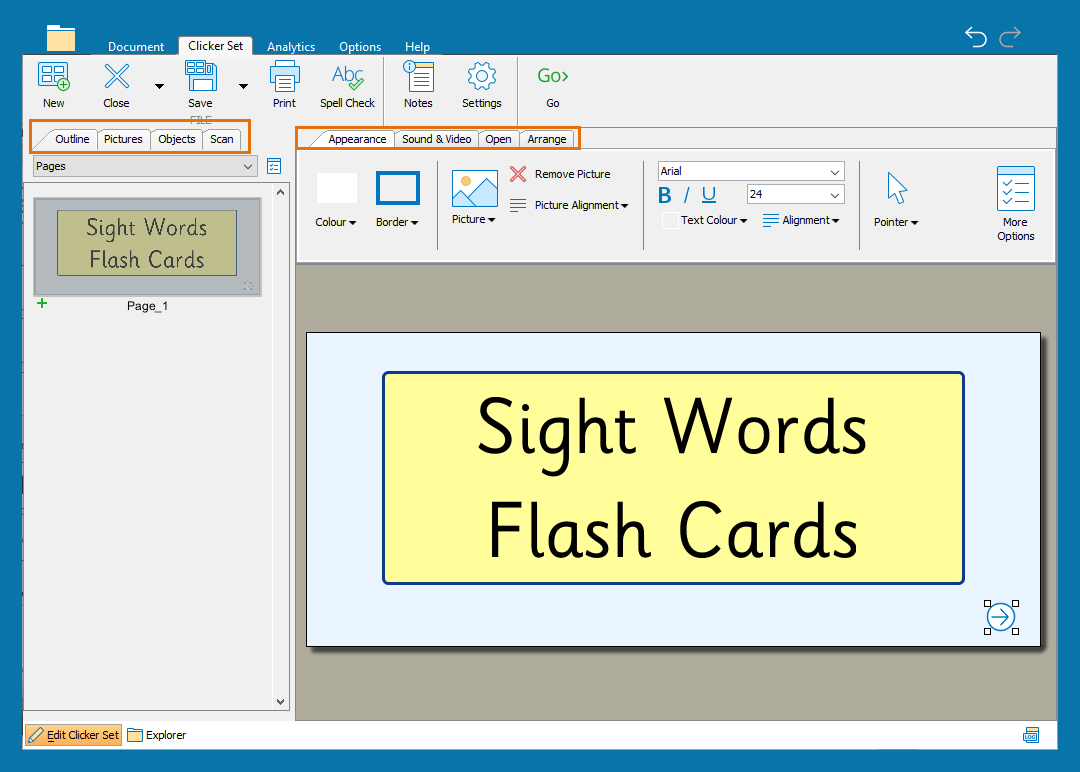This screenshot has width=1080, height=772.
Task: Open the Notes tool
Action: coord(418,77)
